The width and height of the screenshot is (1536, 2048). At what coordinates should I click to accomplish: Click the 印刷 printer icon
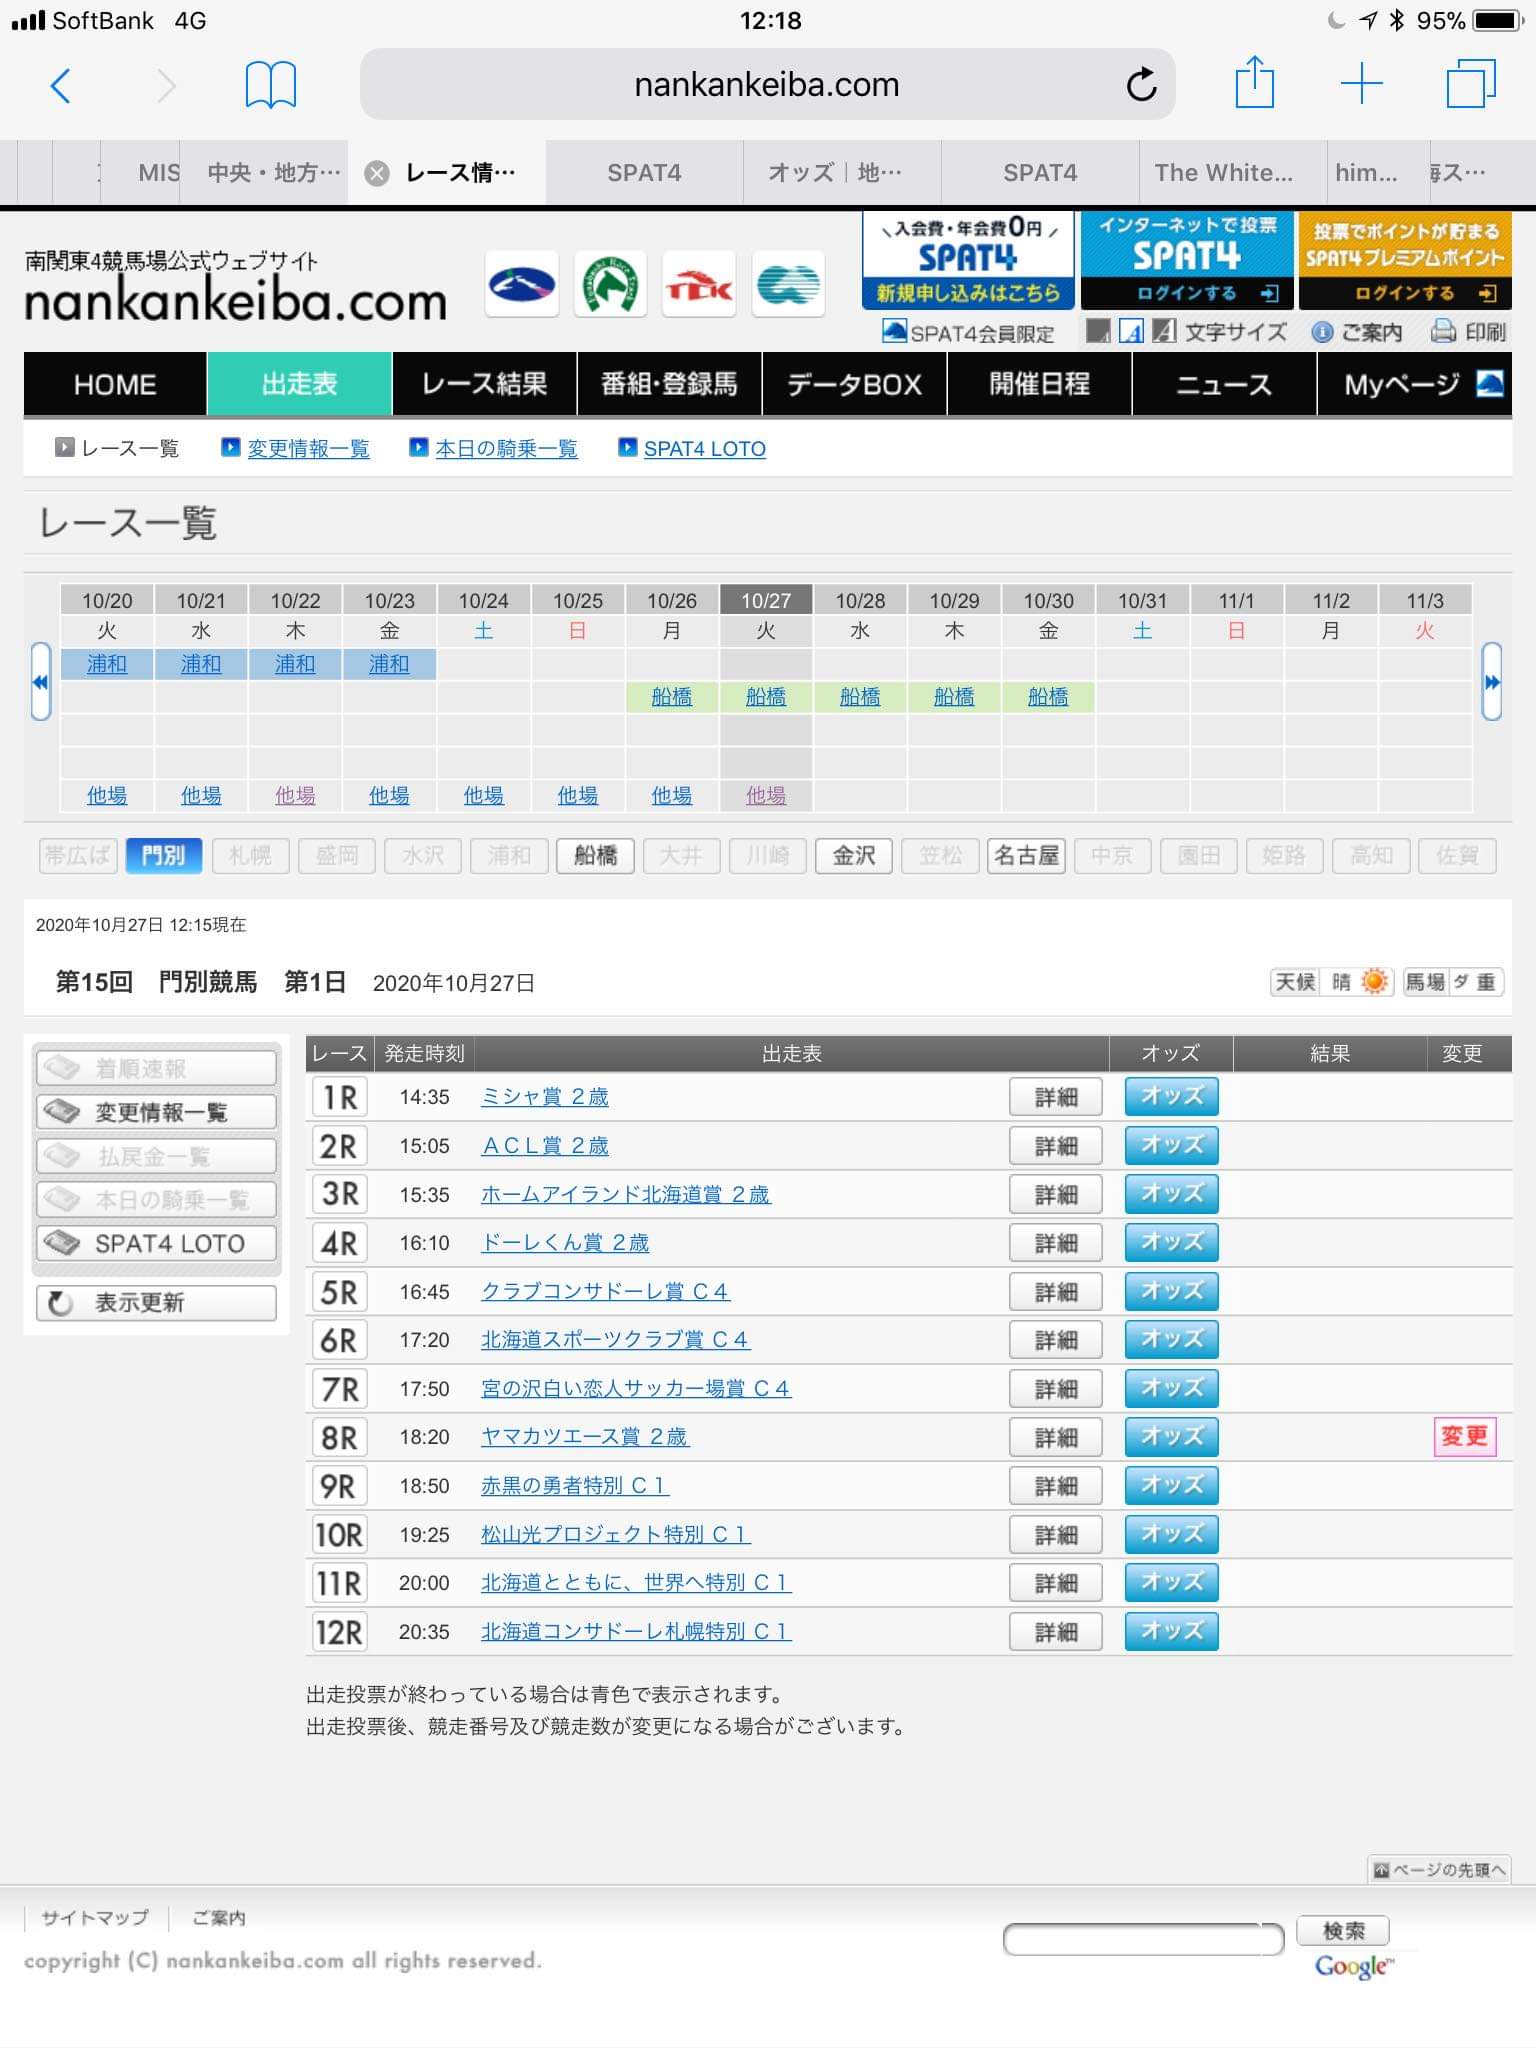(x=1442, y=332)
